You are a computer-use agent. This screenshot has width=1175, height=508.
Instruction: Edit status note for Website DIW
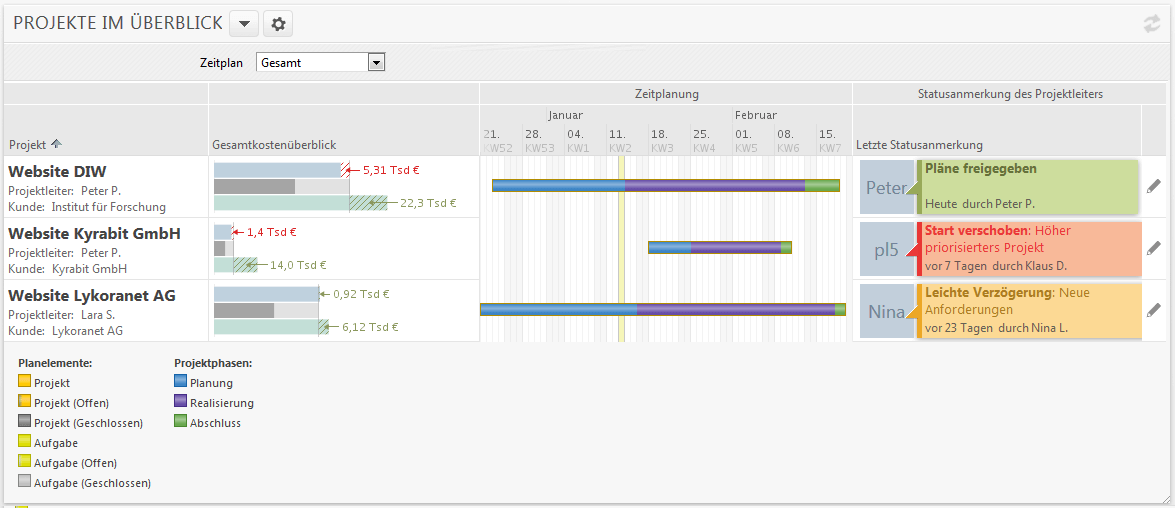pyautogui.click(x=1154, y=186)
